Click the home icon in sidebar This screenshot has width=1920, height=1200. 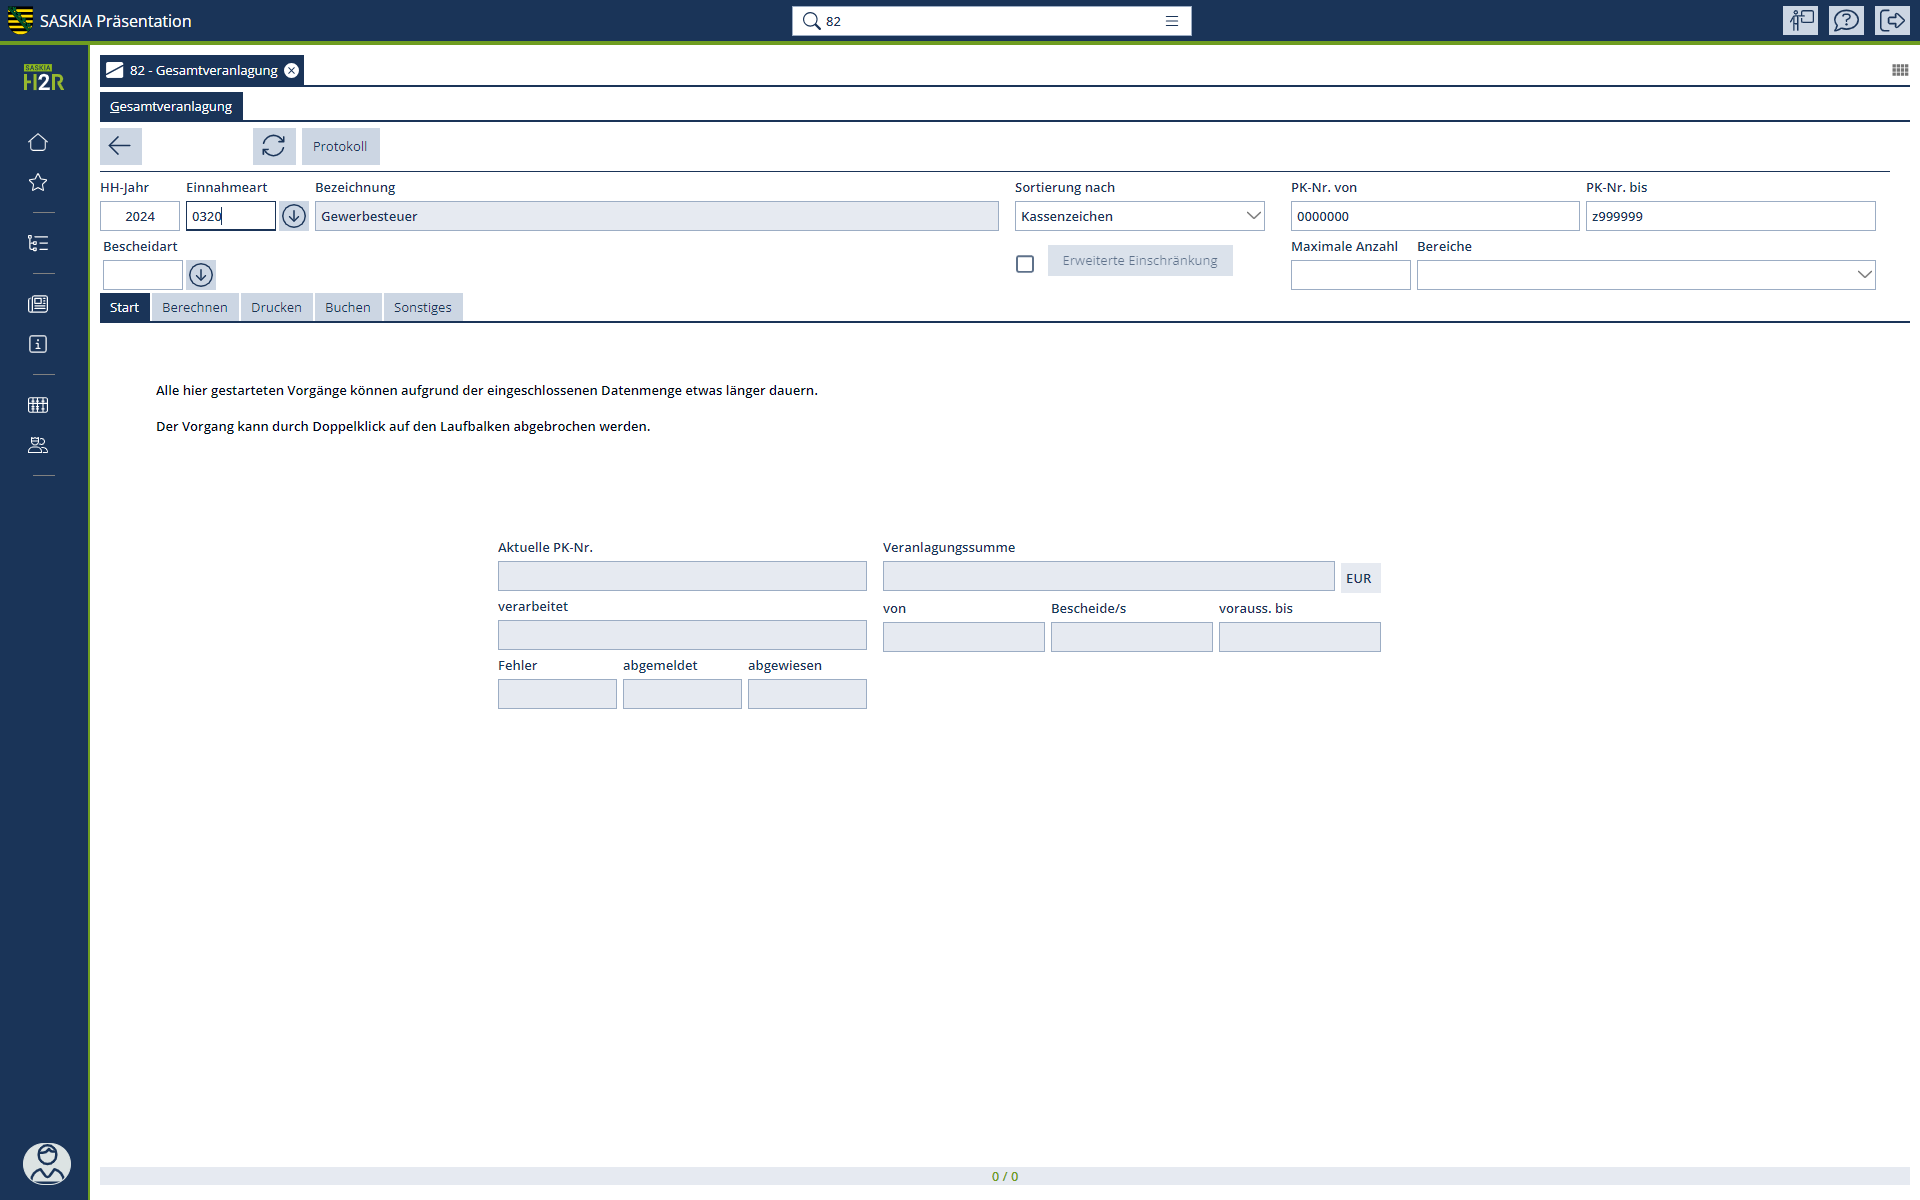(38, 142)
